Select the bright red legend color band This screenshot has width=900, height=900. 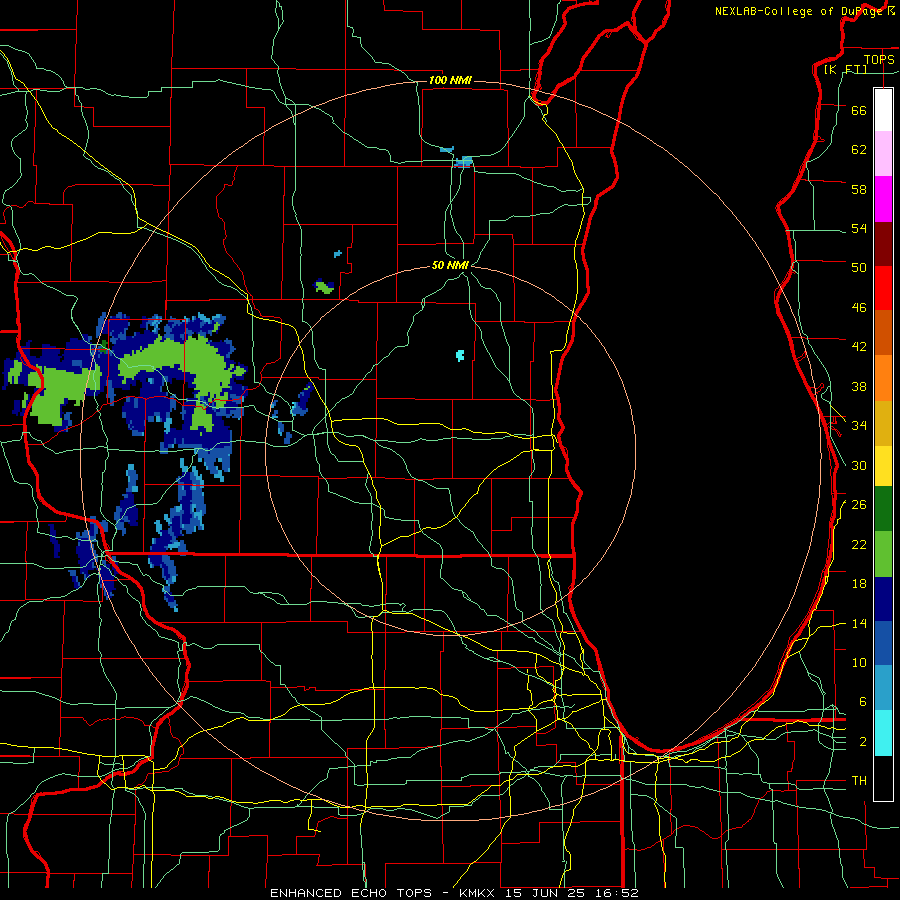883,288
